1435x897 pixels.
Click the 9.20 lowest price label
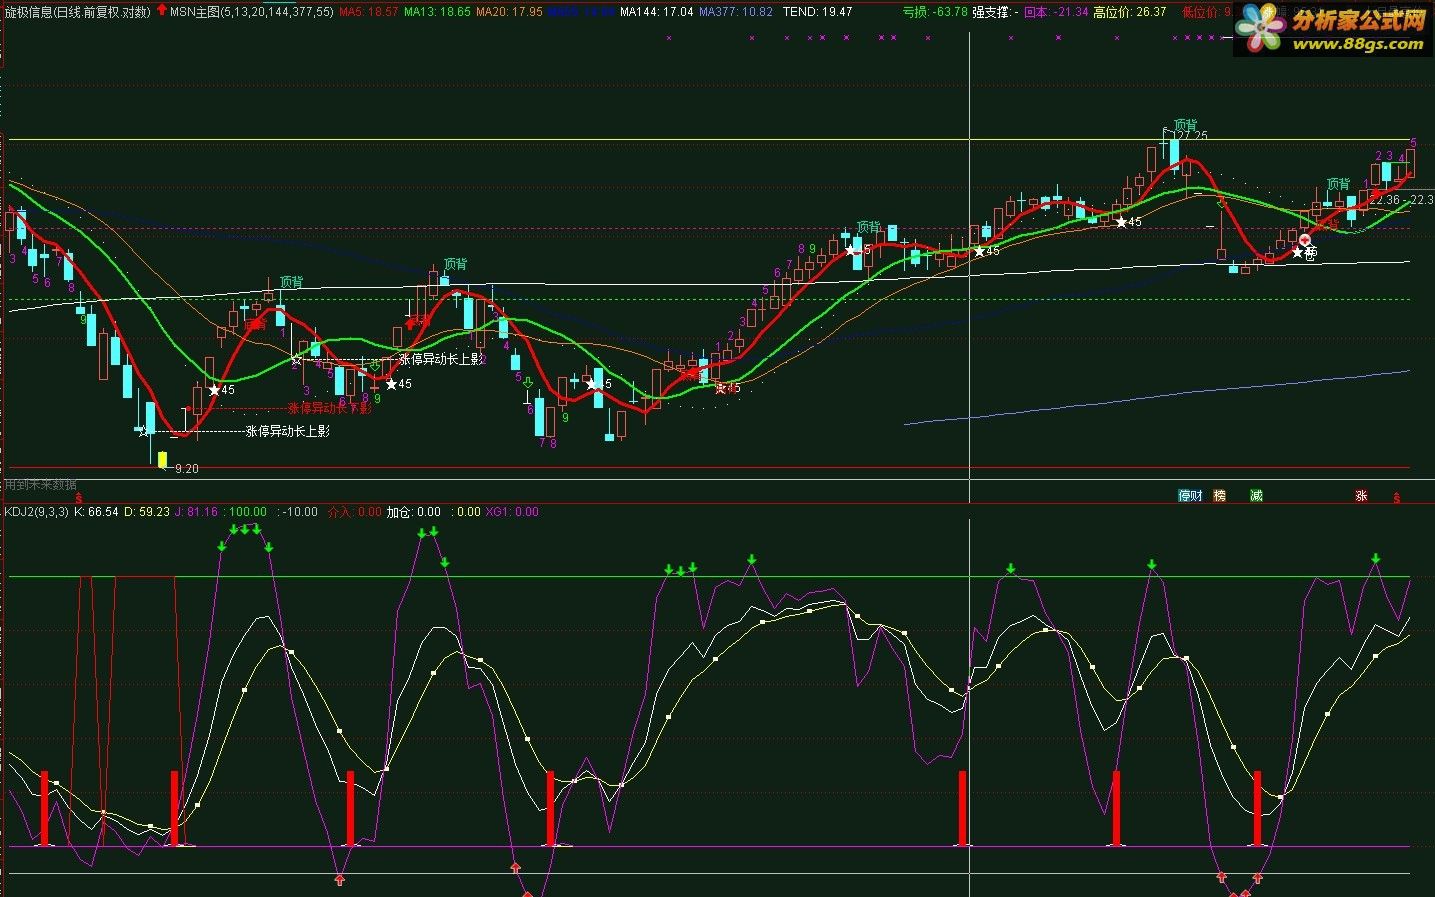point(186,468)
